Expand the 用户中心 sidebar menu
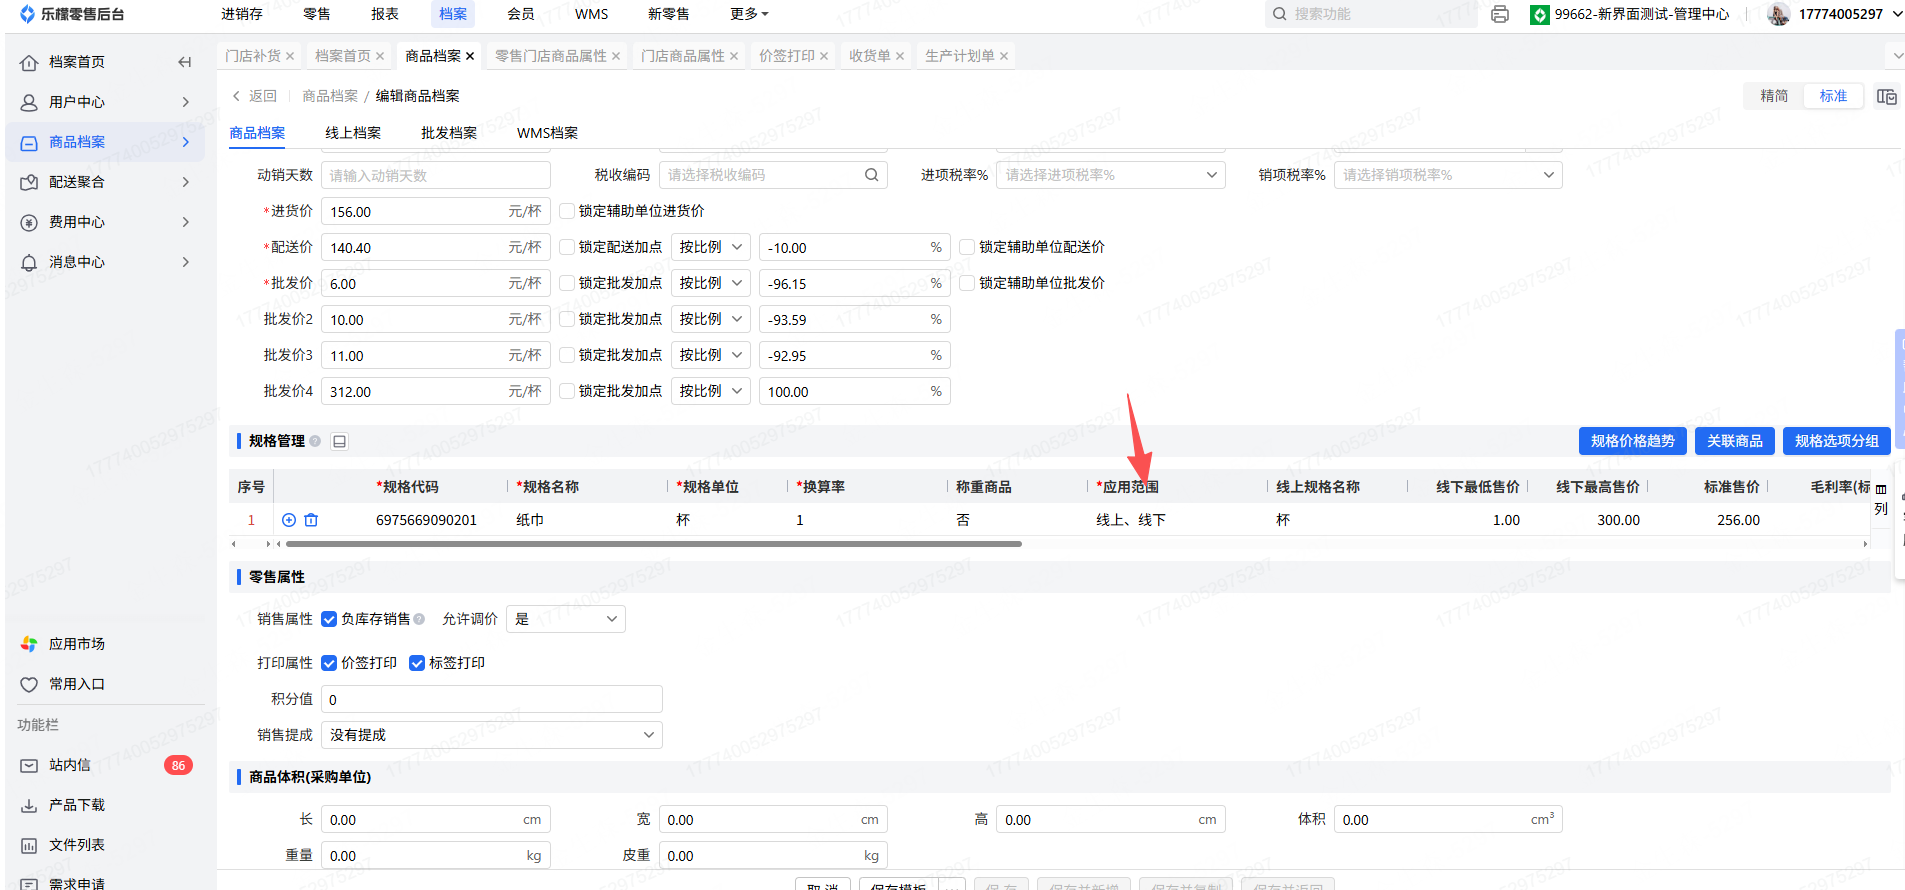Screen dimensions: 1905x890 105,102
